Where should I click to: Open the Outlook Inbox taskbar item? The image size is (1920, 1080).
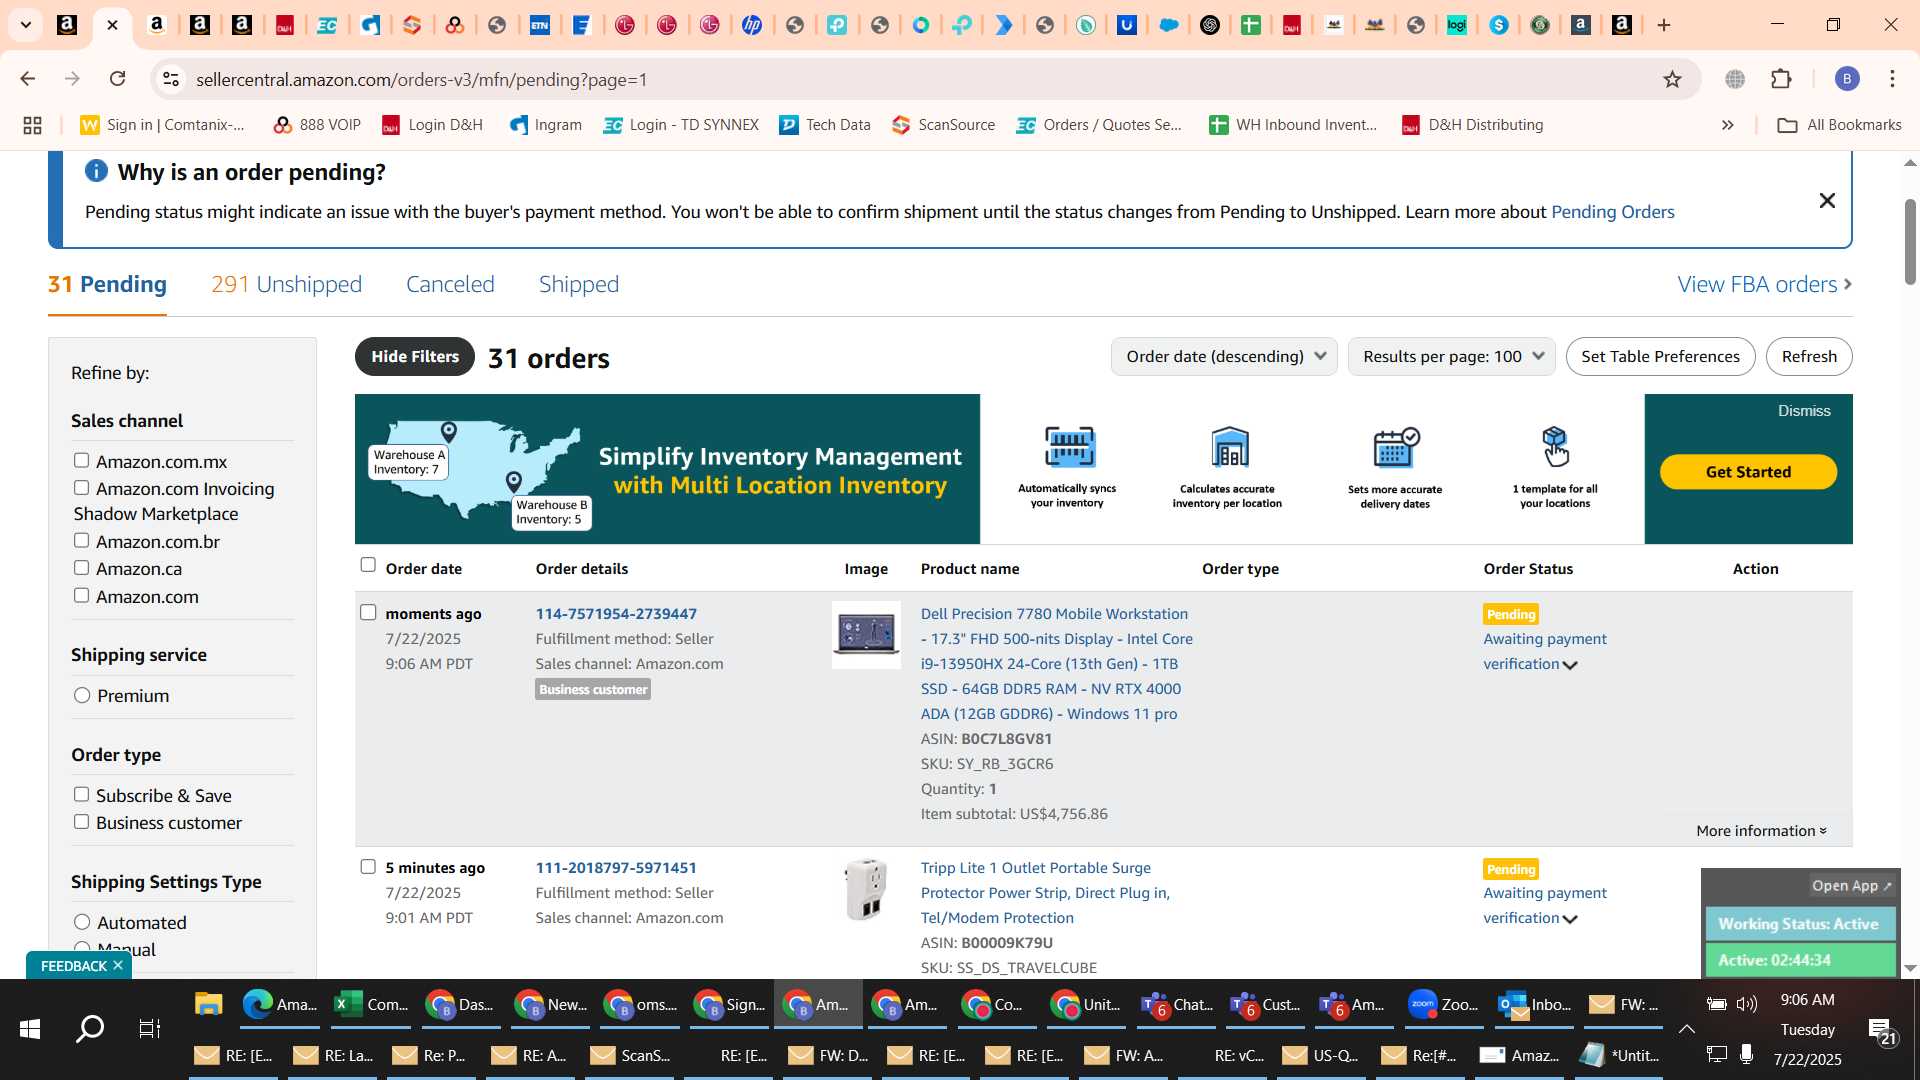click(x=1534, y=1005)
